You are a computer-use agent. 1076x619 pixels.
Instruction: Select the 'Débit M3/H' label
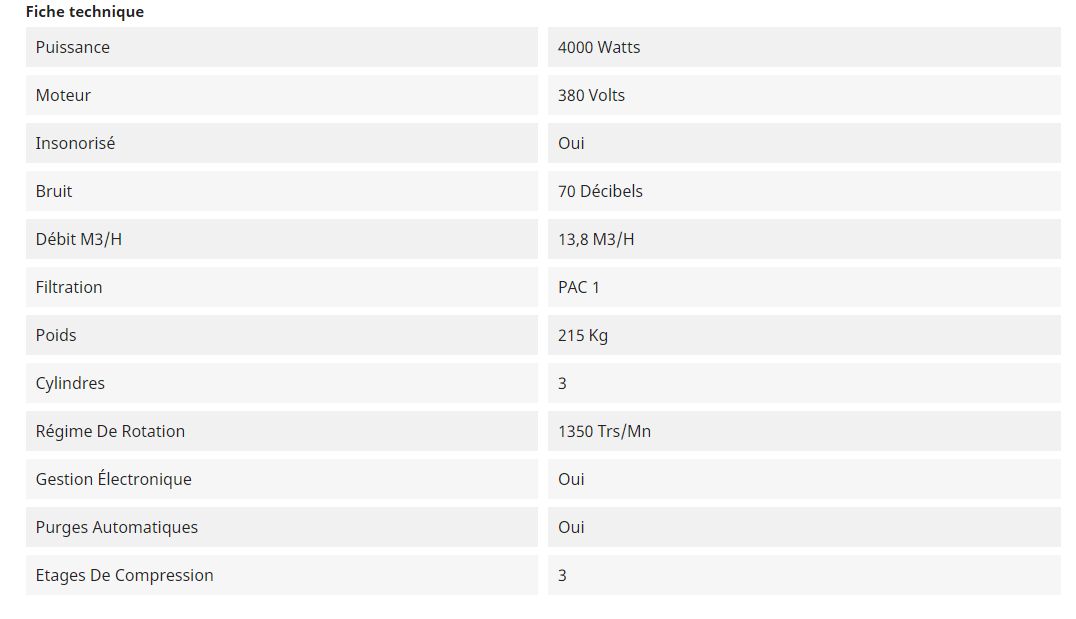click(x=79, y=239)
